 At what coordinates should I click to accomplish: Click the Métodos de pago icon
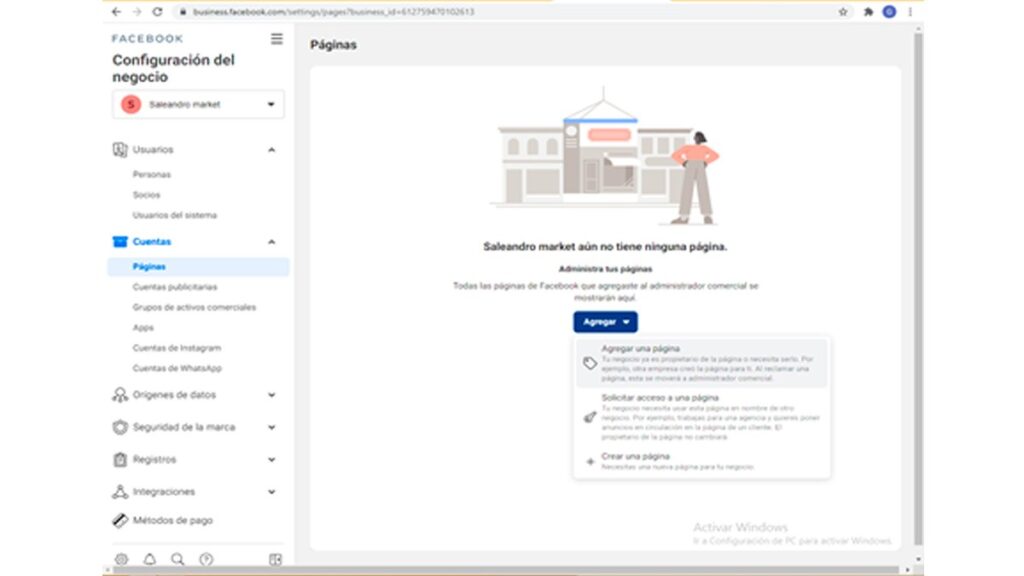tap(120, 520)
